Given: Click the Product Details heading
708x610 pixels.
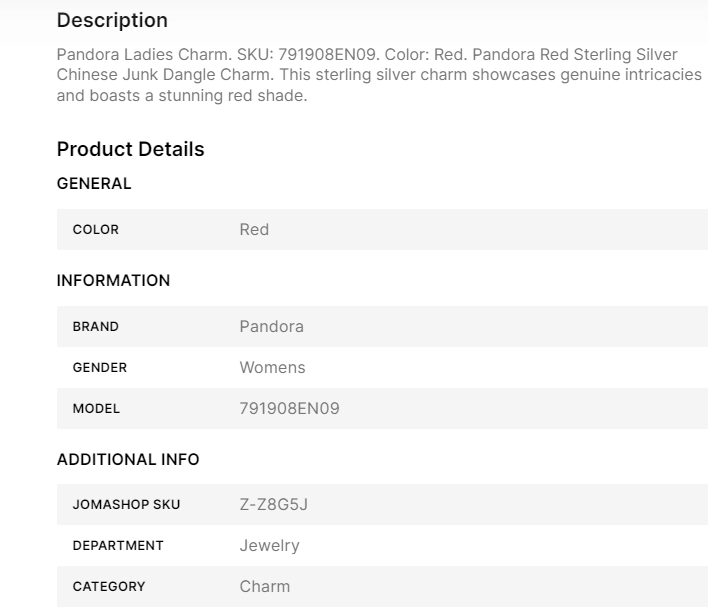Looking at the screenshot, I should pyautogui.click(x=130, y=149).
